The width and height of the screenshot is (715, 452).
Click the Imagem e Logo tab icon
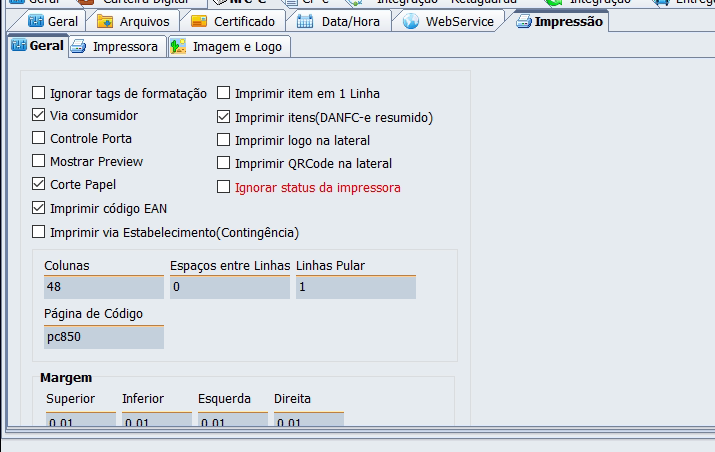[x=178, y=46]
